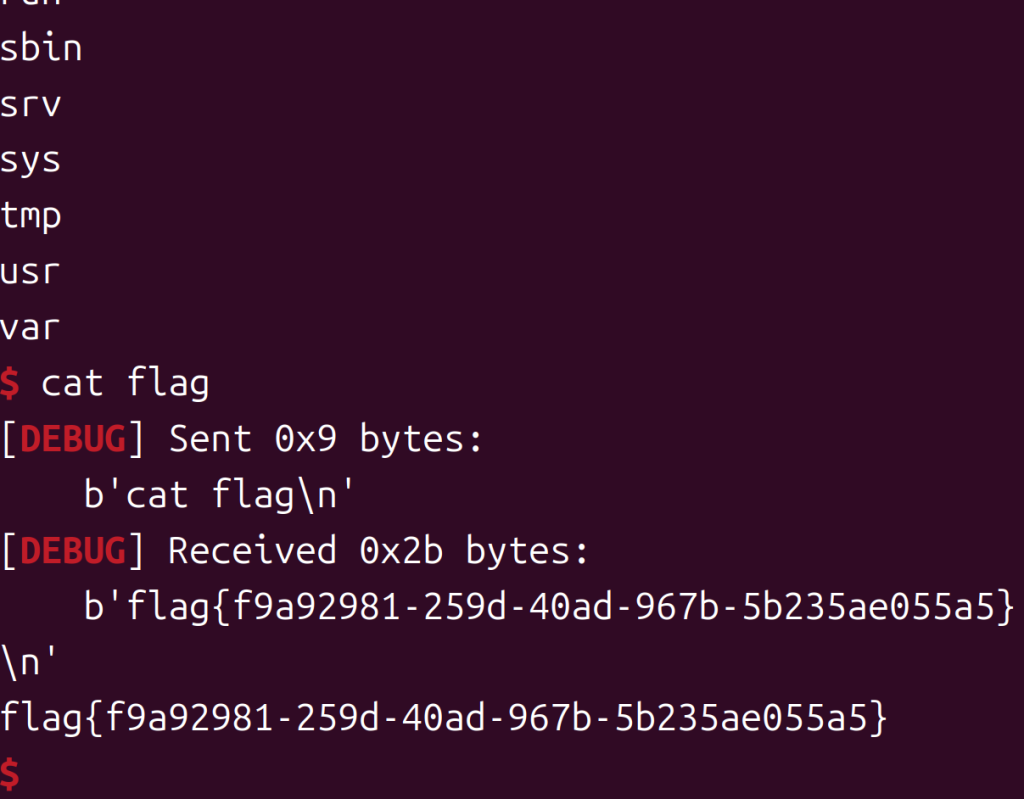This screenshot has height=799, width=1024.
Task: Click the b'cat flag\n' sent bytes line
Action: click(220, 495)
